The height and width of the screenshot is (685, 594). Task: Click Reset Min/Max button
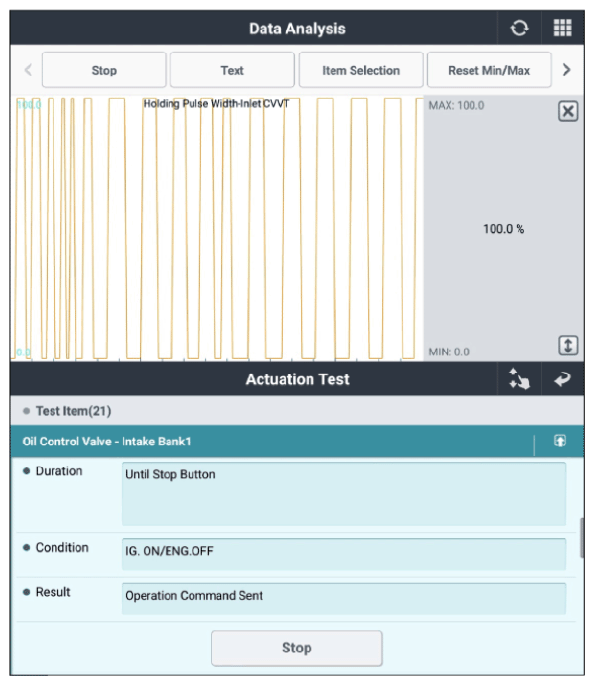tap(489, 70)
